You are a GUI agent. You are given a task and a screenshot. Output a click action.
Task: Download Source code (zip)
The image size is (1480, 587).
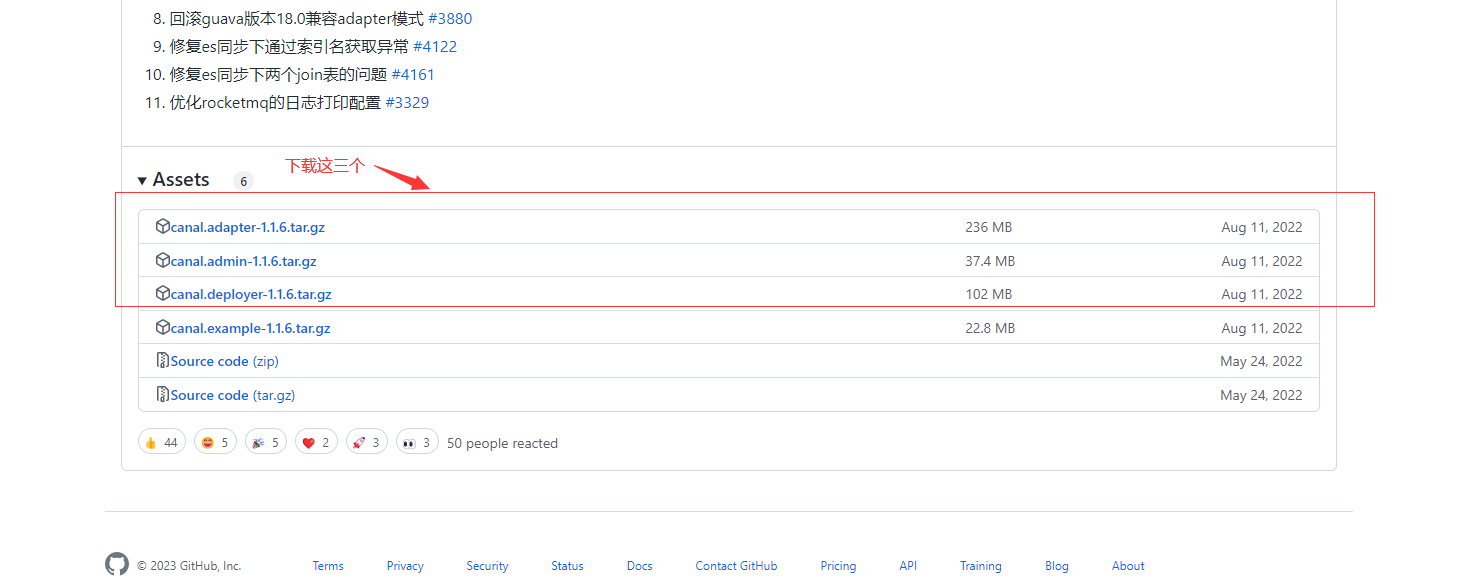click(x=224, y=361)
